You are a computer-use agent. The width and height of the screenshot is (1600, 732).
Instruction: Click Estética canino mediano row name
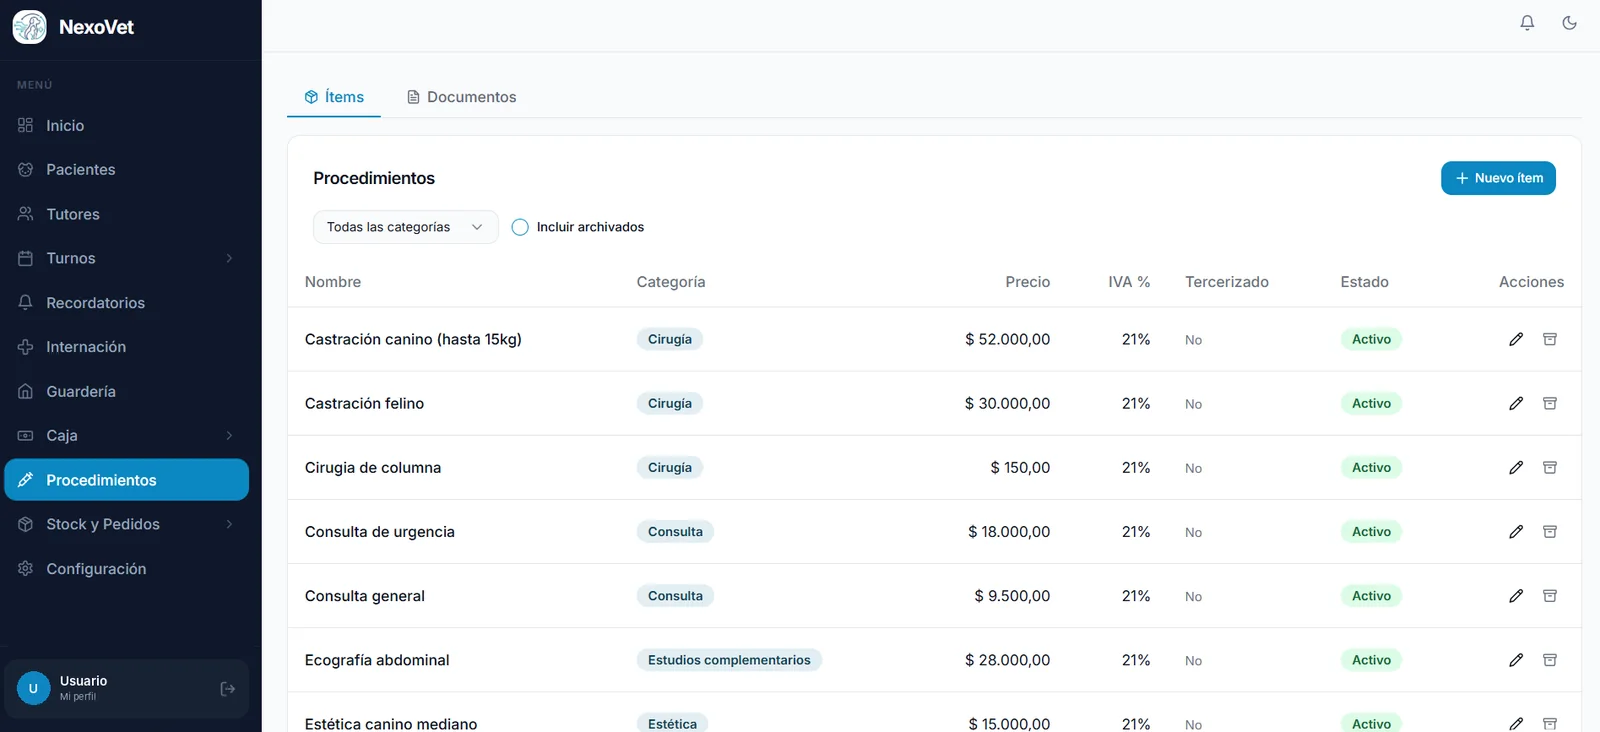[x=391, y=723]
